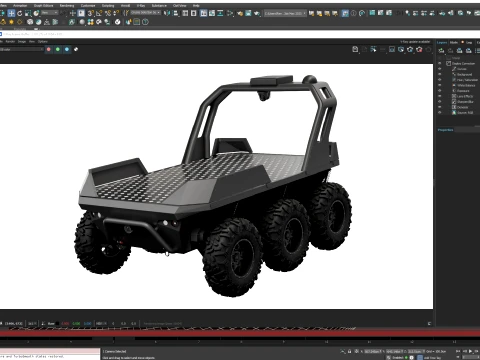Activate the Select and Scale tool

28,13
